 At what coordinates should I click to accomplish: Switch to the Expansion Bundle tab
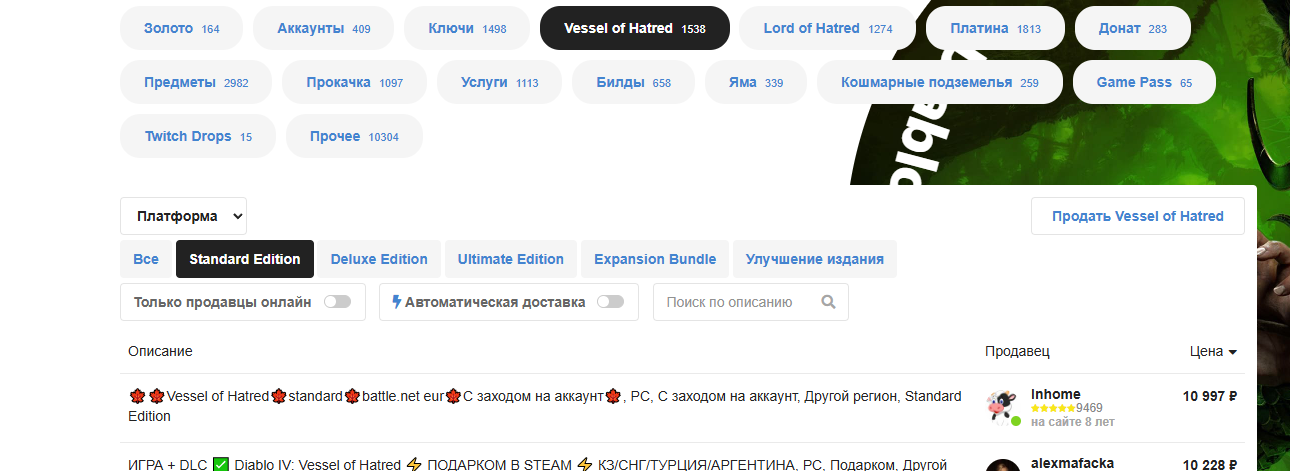tap(655, 259)
